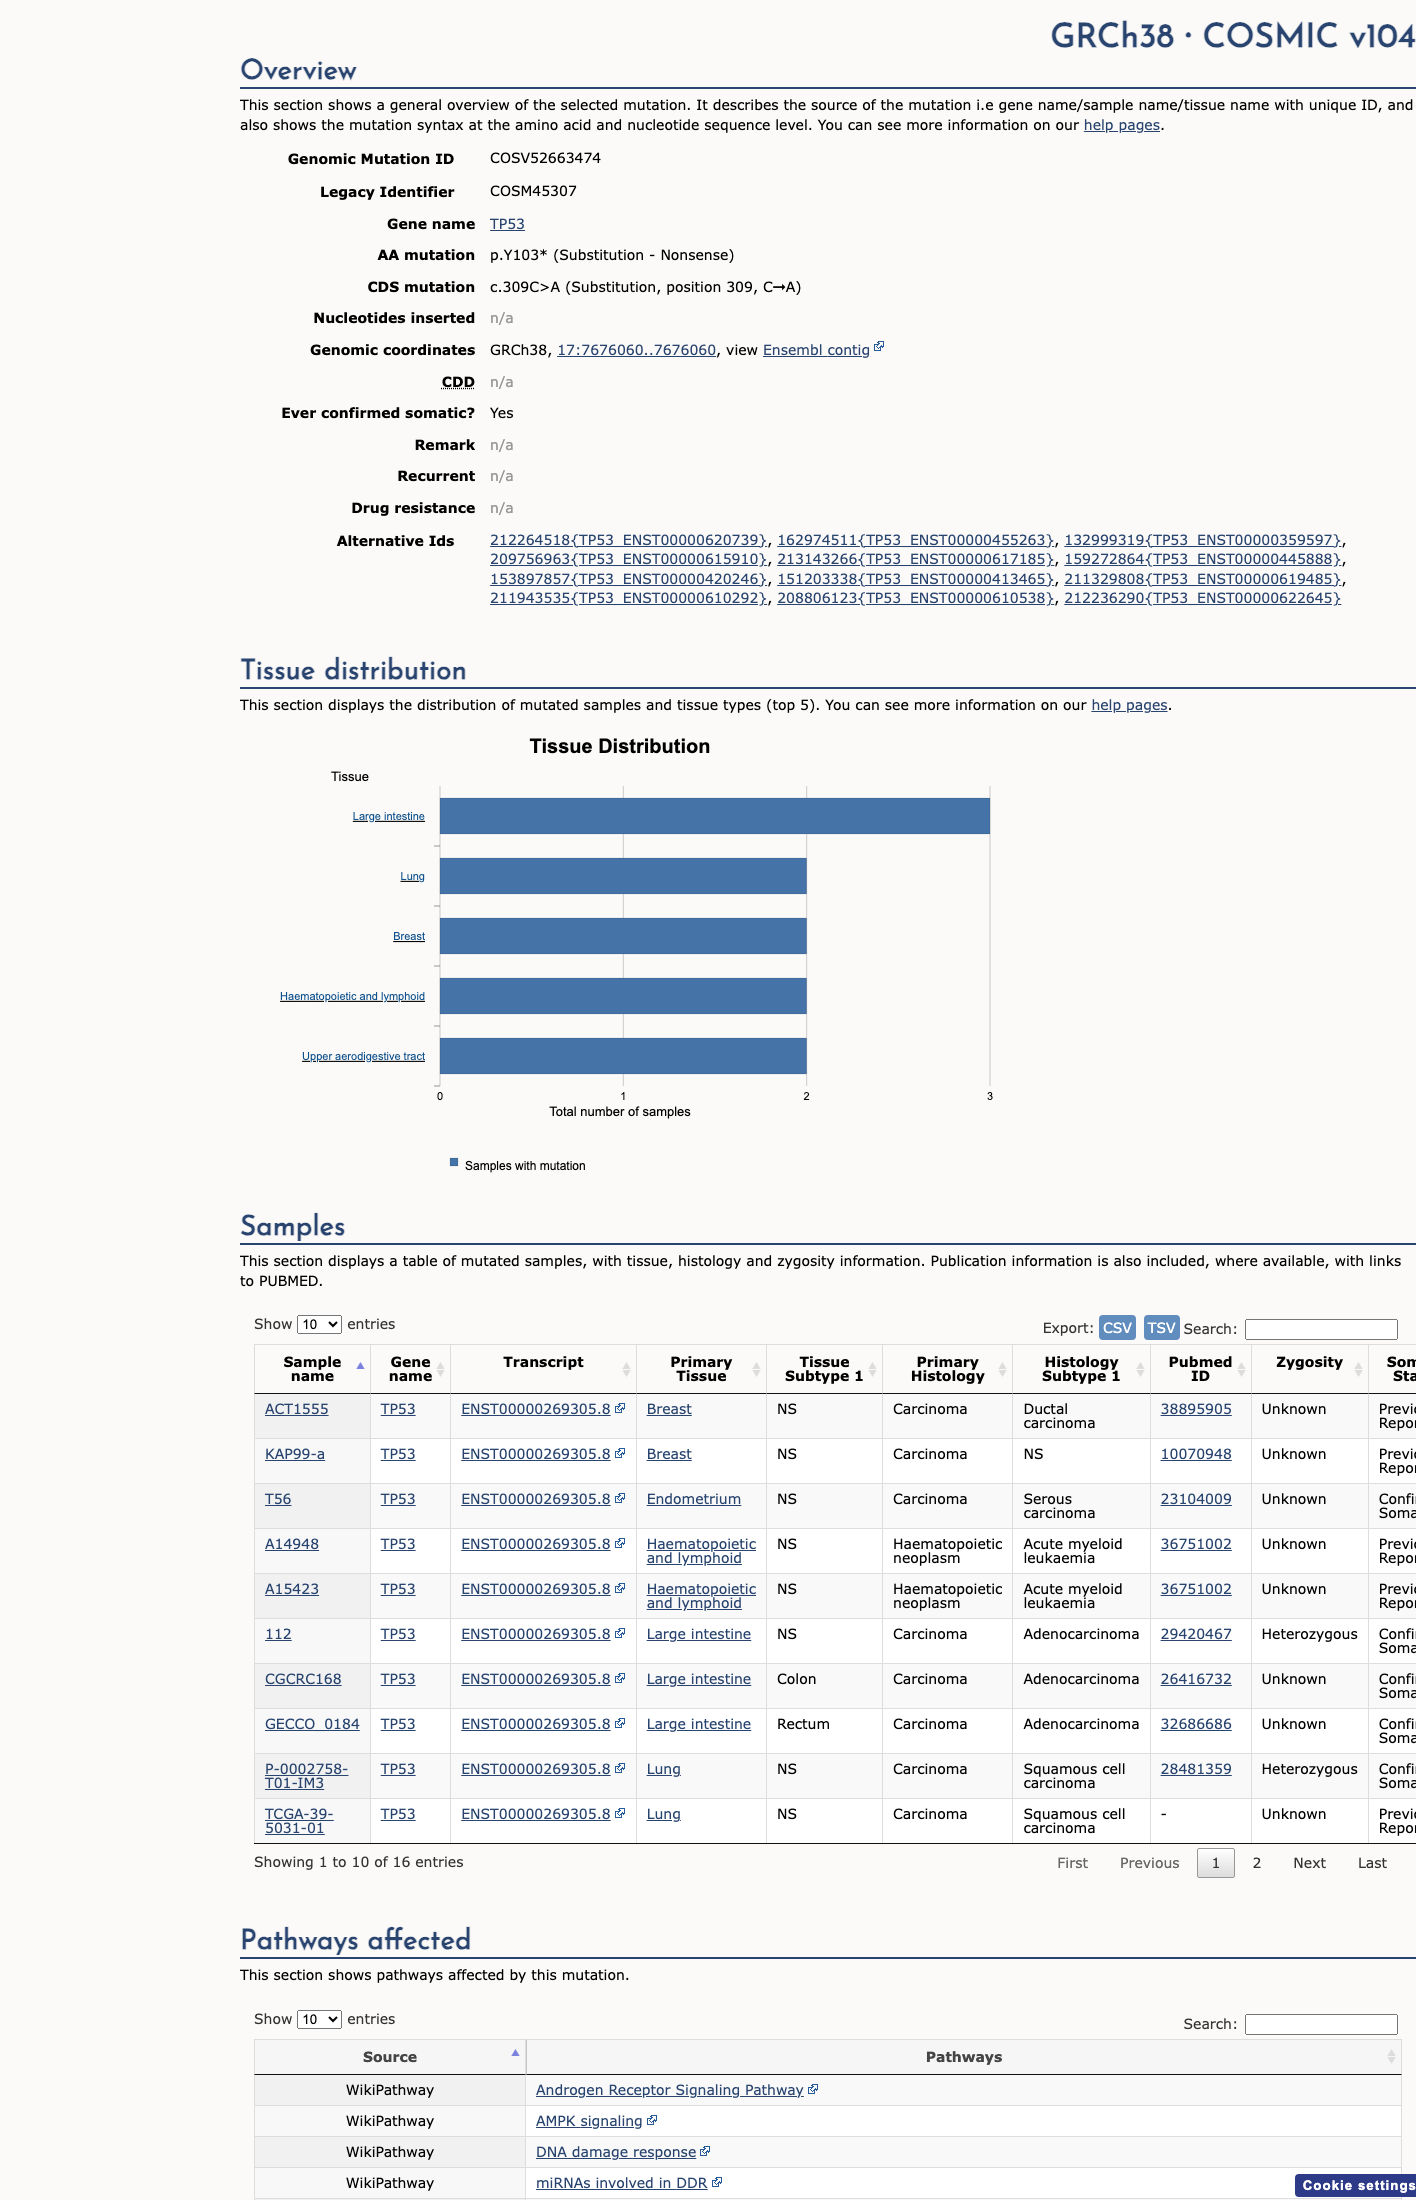The width and height of the screenshot is (1416, 2200).
Task: Open sample ACT1555
Action: pos(296,1409)
